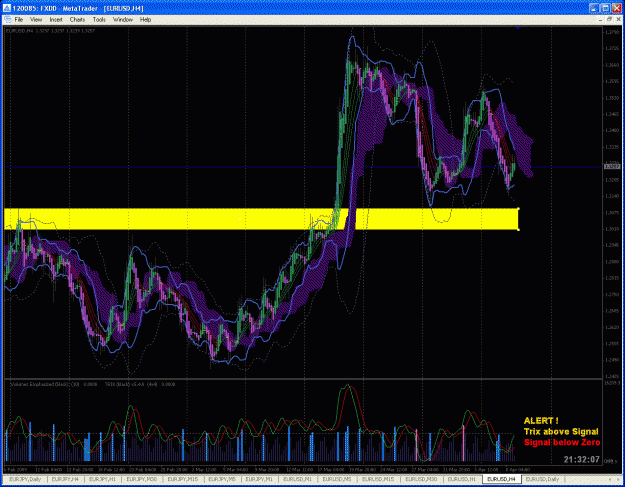The width and height of the screenshot is (625, 487).
Task: Switch to the EURUSD,Daily chart tab
Action: (x=542, y=479)
